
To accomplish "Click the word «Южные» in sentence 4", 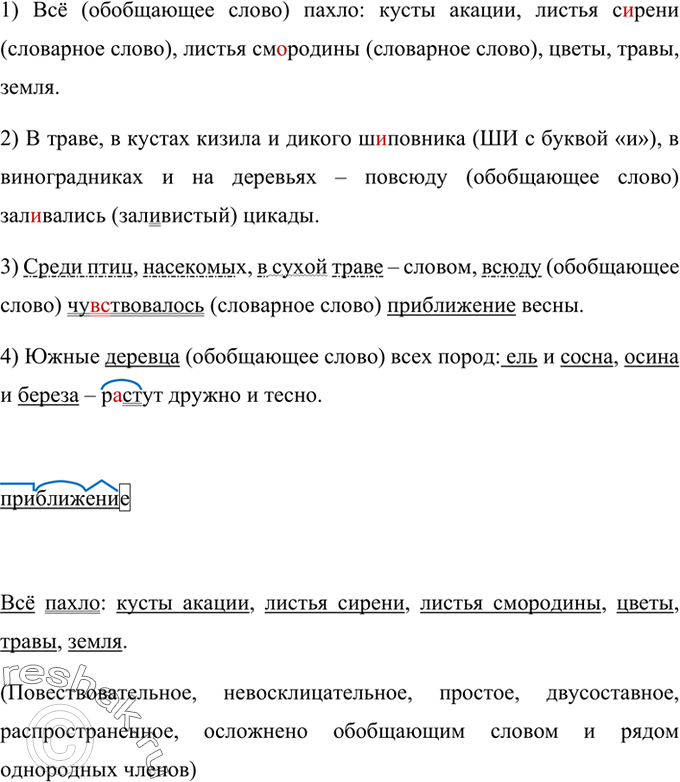I will (62, 357).
